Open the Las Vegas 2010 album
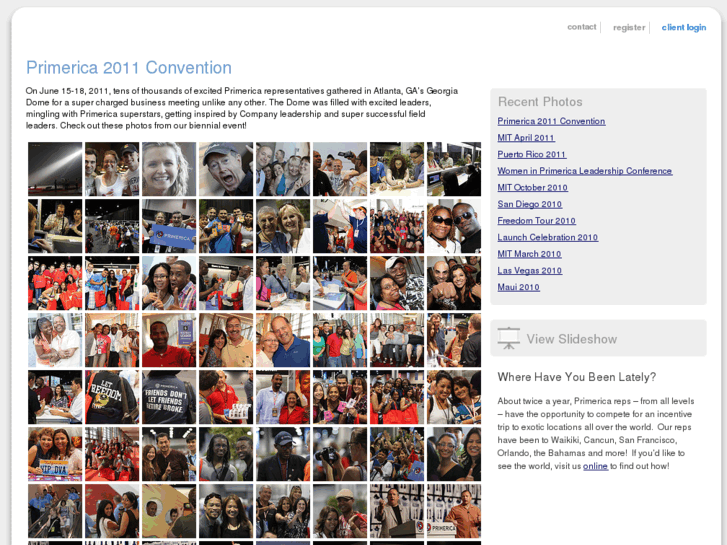Screen dimensions: 727x545 pyautogui.click(x=529, y=270)
